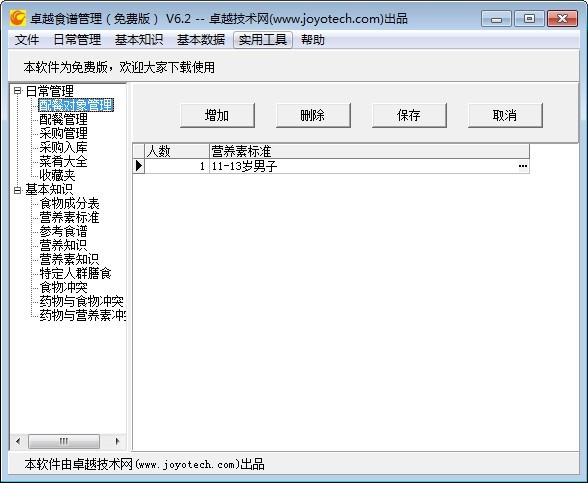Select 参考食谱 in the tree
The width and height of the screenshot is (588, 483).
point(63,231)
